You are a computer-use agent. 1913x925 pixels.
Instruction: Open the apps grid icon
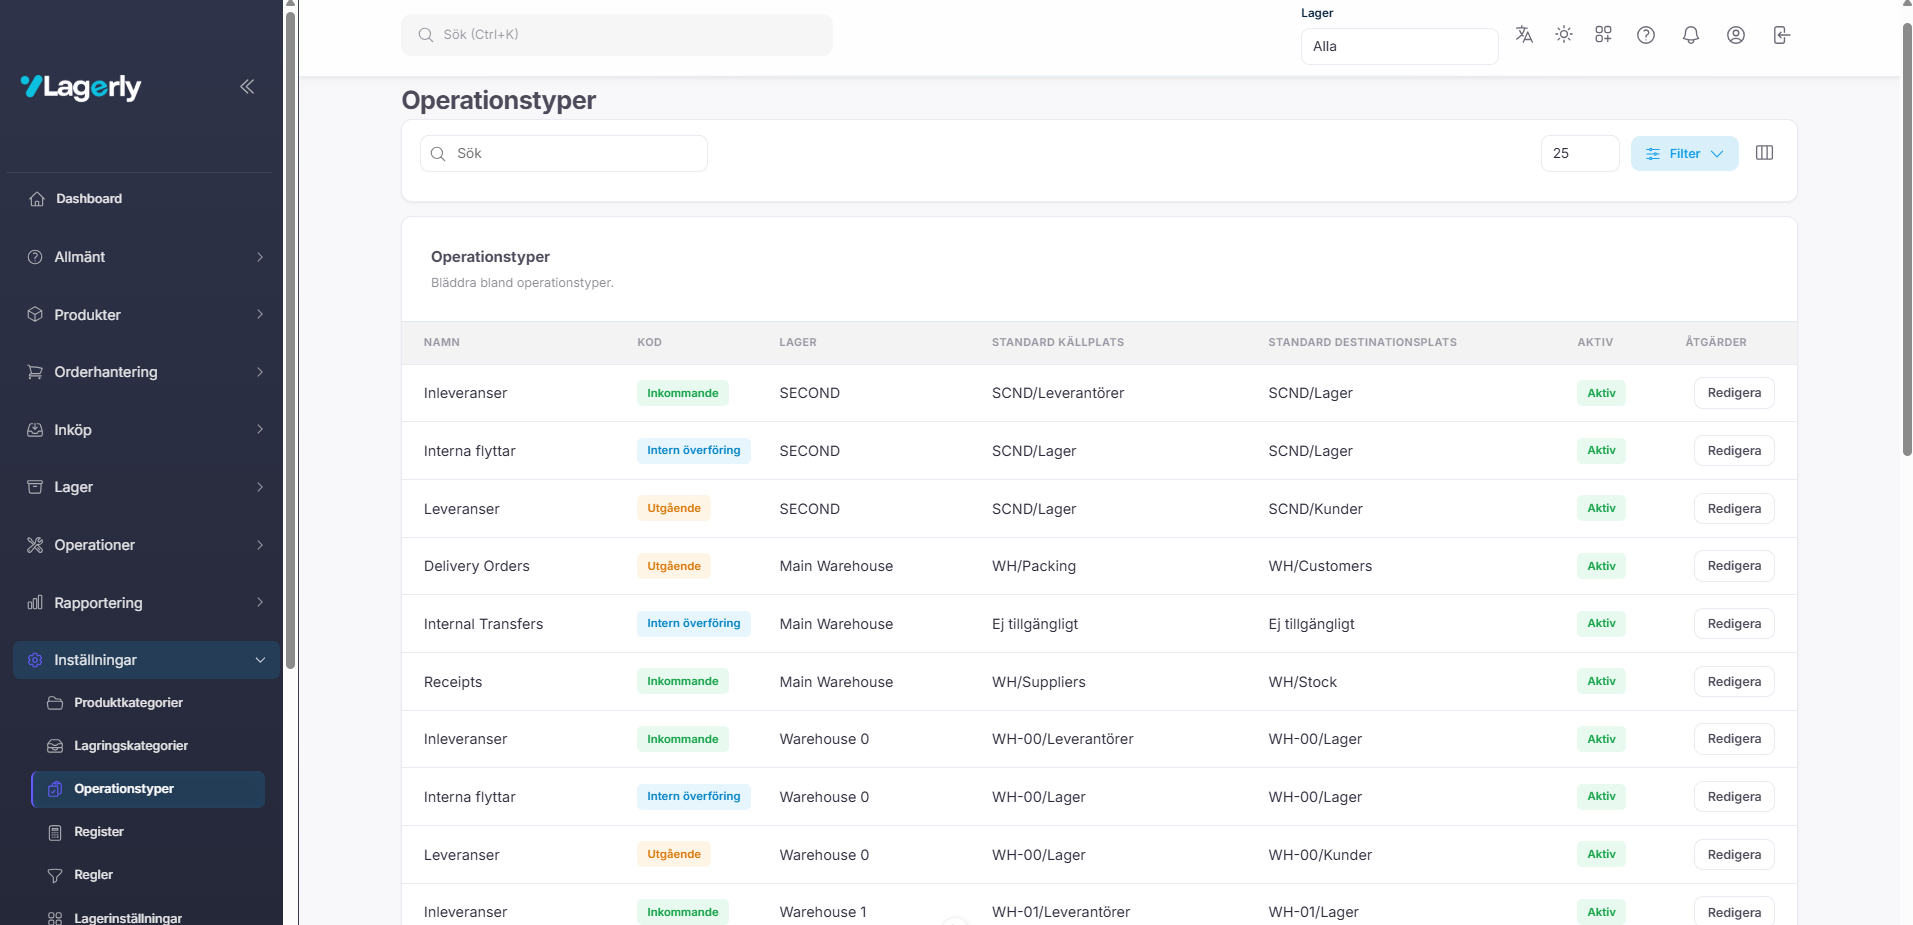(1604, 35)
